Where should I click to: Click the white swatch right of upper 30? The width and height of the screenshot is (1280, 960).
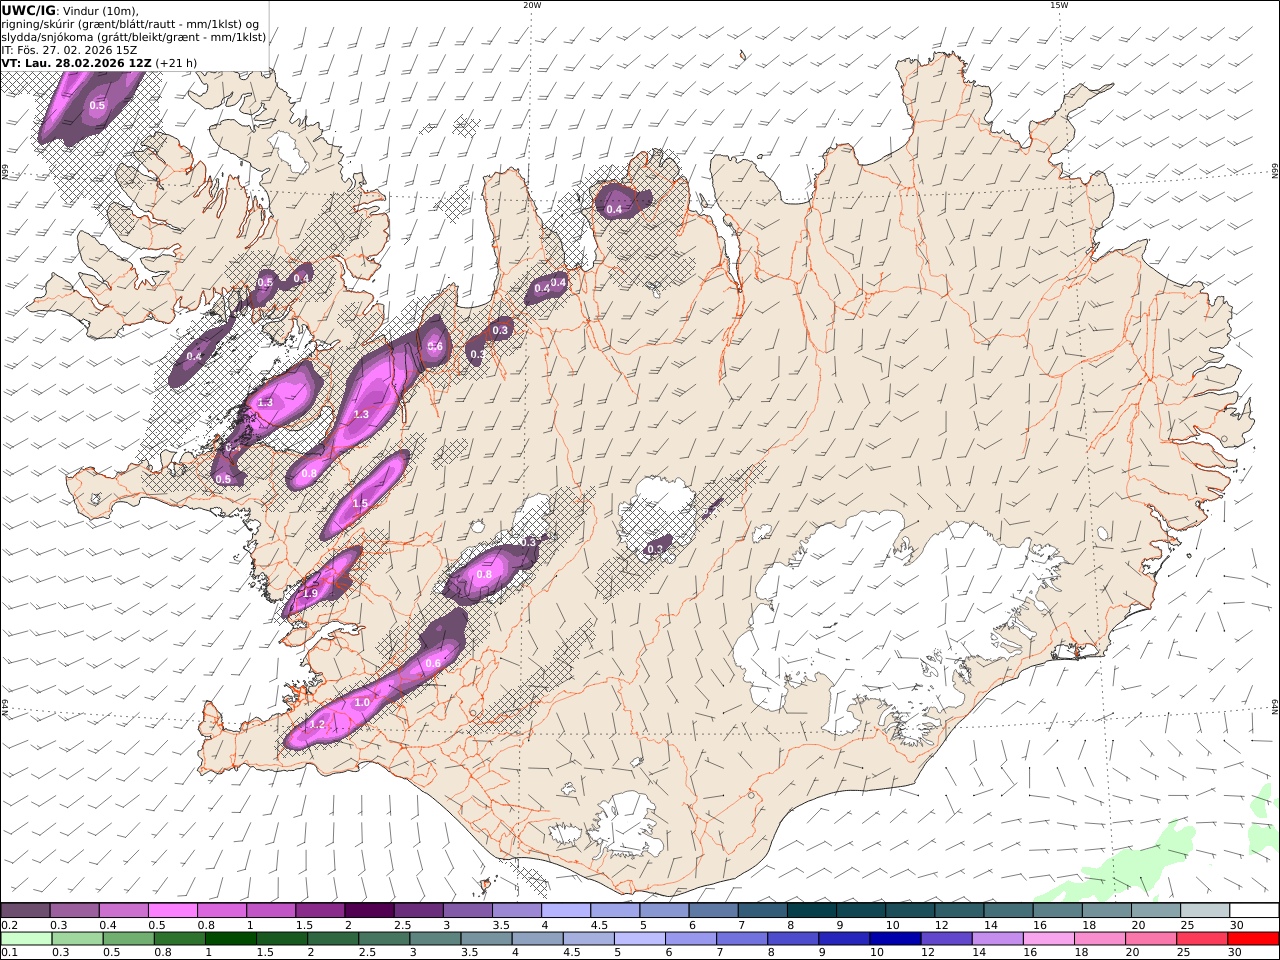point(1254,911)
